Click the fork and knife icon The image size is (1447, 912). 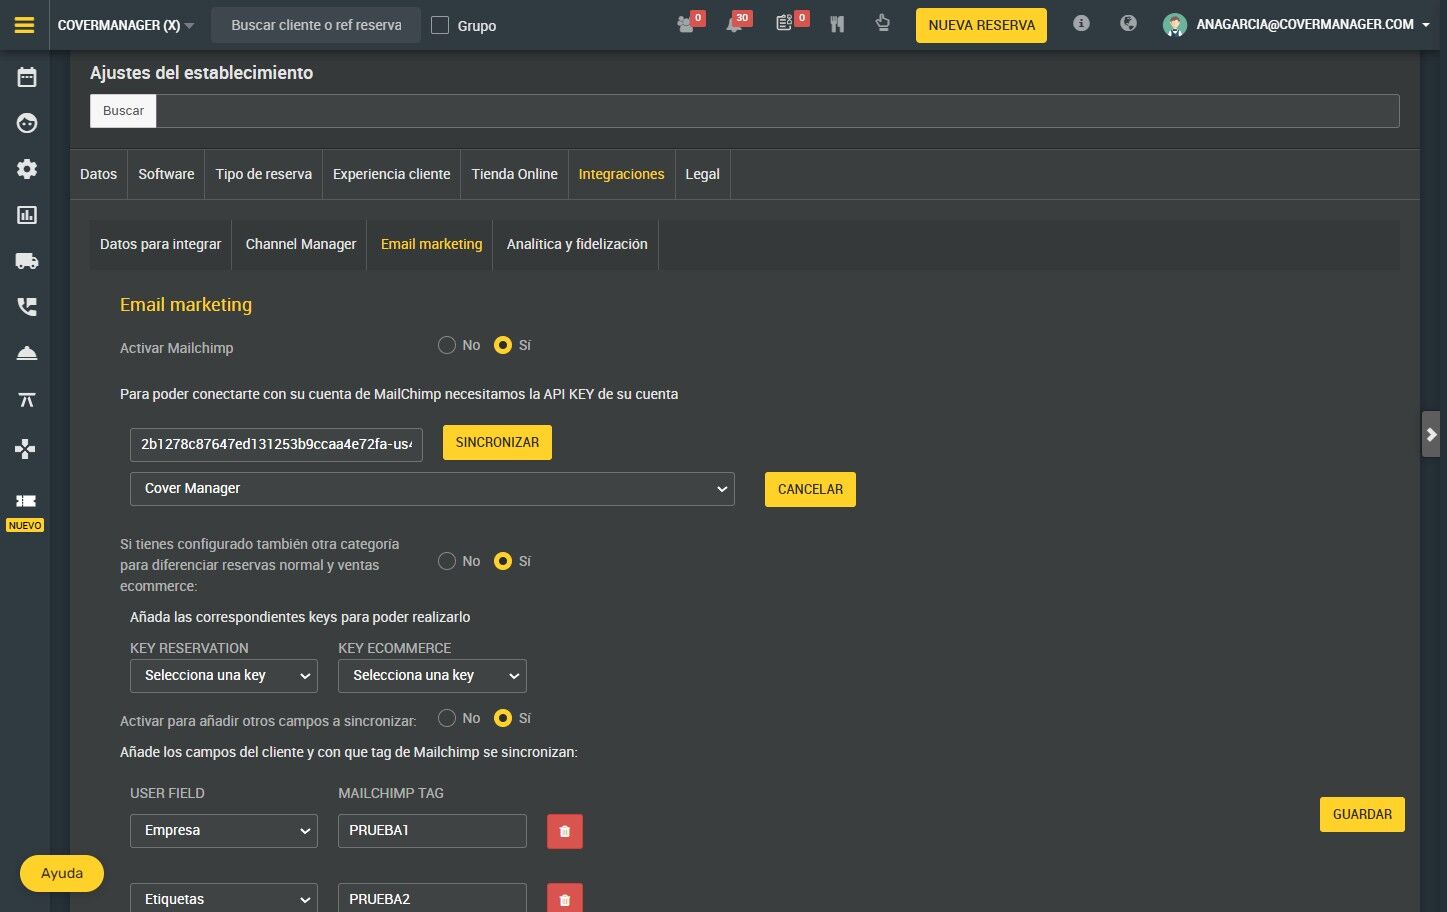click(837, 24)
